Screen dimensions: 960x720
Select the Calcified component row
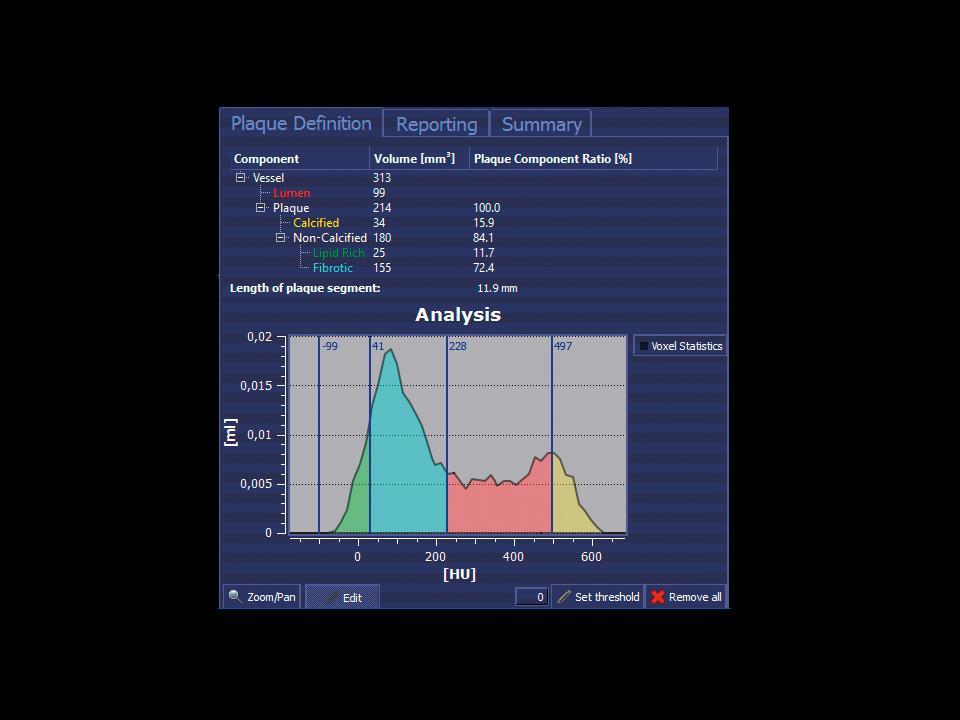click(316, 223)
